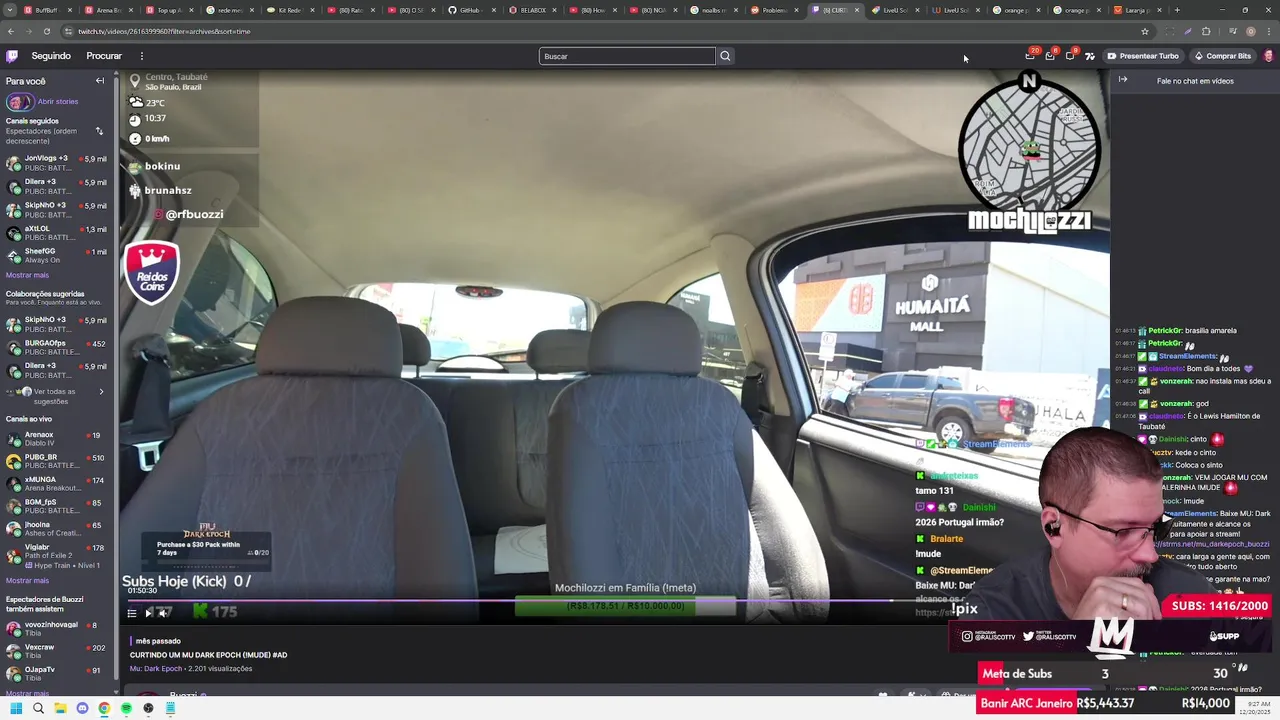Viewport: 1280px width, 720px height.
Task: Open Mu: Dark Epoch category link
Action: 156,668
